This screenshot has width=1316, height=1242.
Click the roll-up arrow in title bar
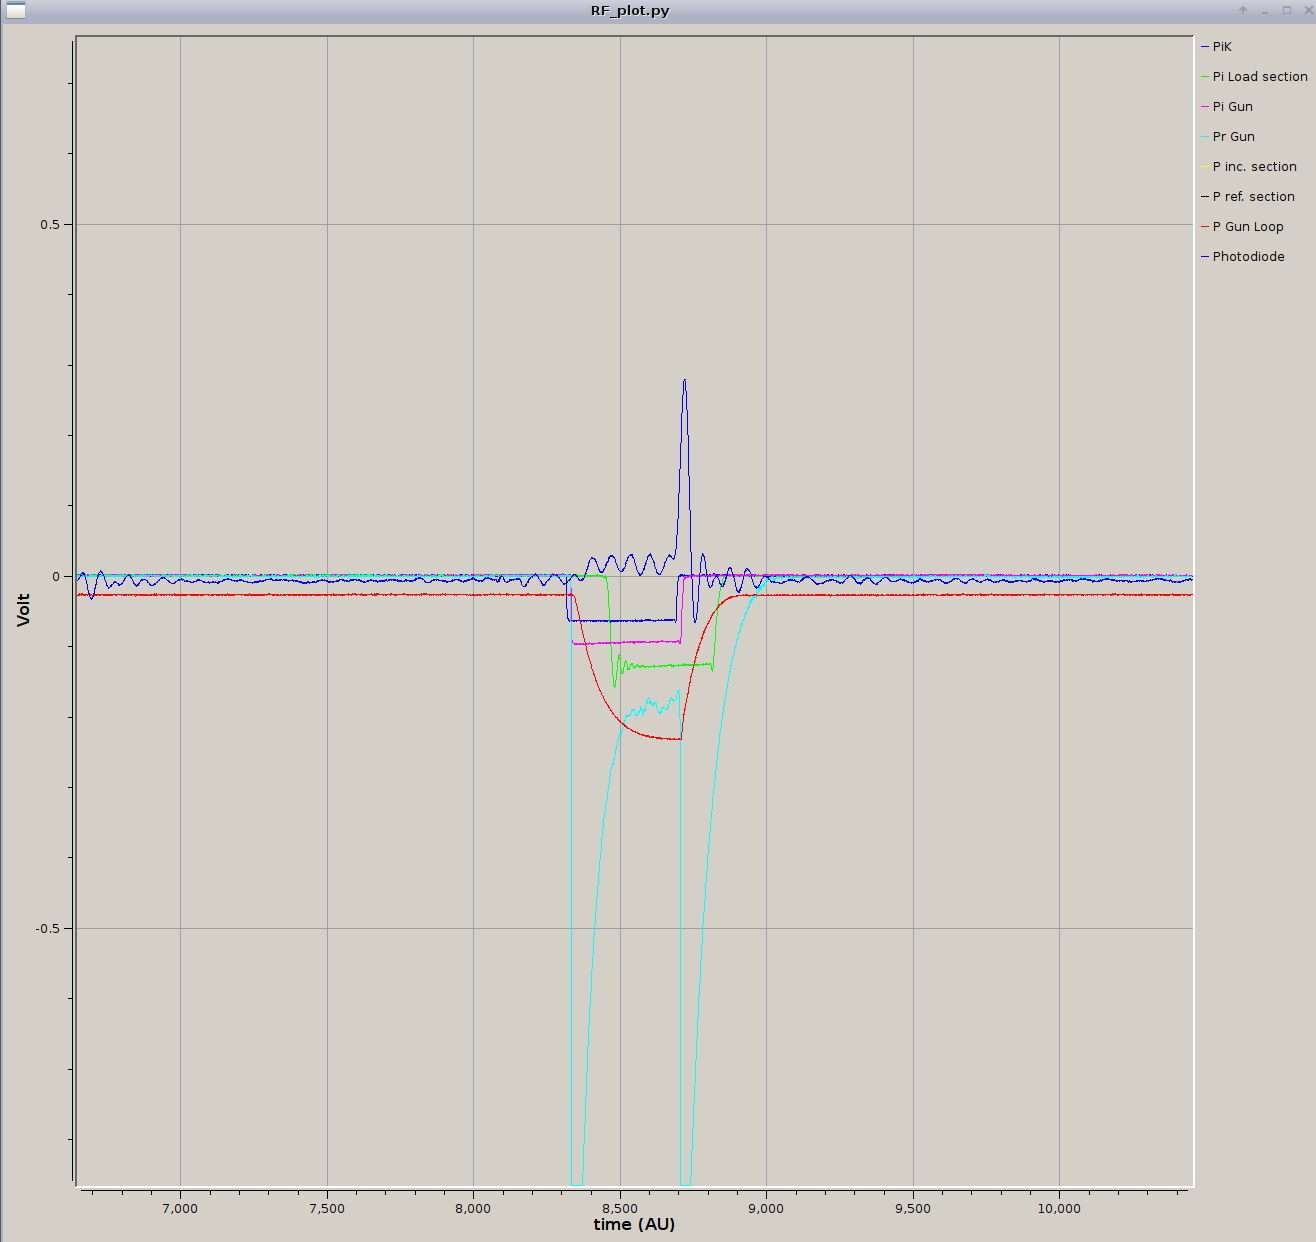point(1243,11)
